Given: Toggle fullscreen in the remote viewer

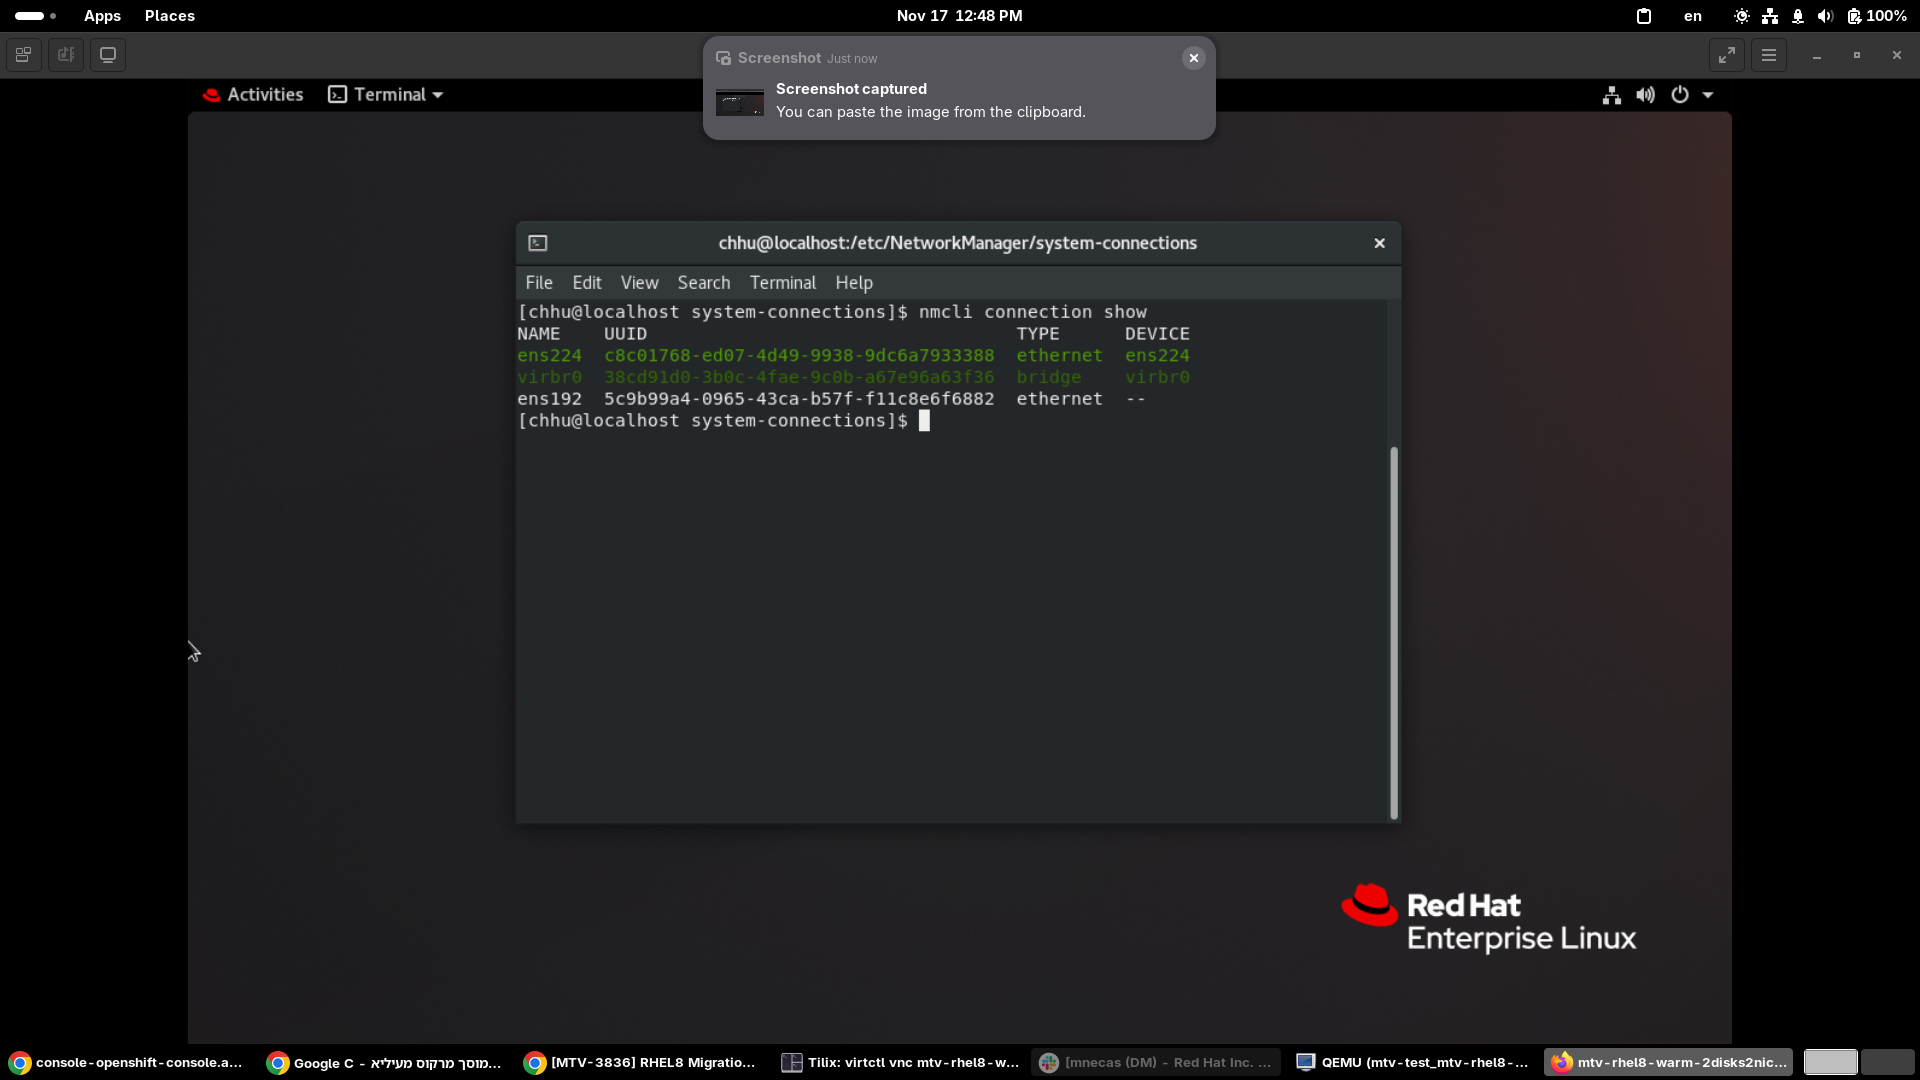Looking at the screenshot, I should 1727,56.
